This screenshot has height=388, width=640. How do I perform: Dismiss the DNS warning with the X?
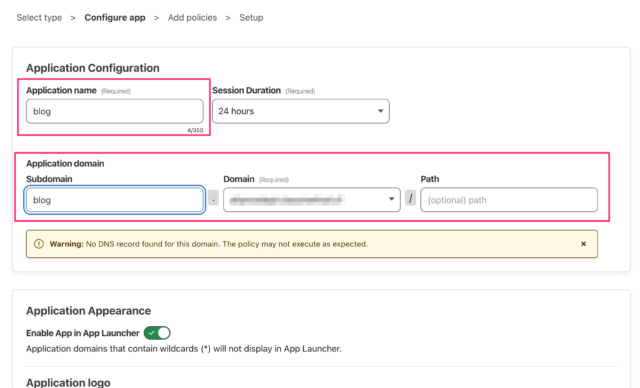[x=584, y=244]
